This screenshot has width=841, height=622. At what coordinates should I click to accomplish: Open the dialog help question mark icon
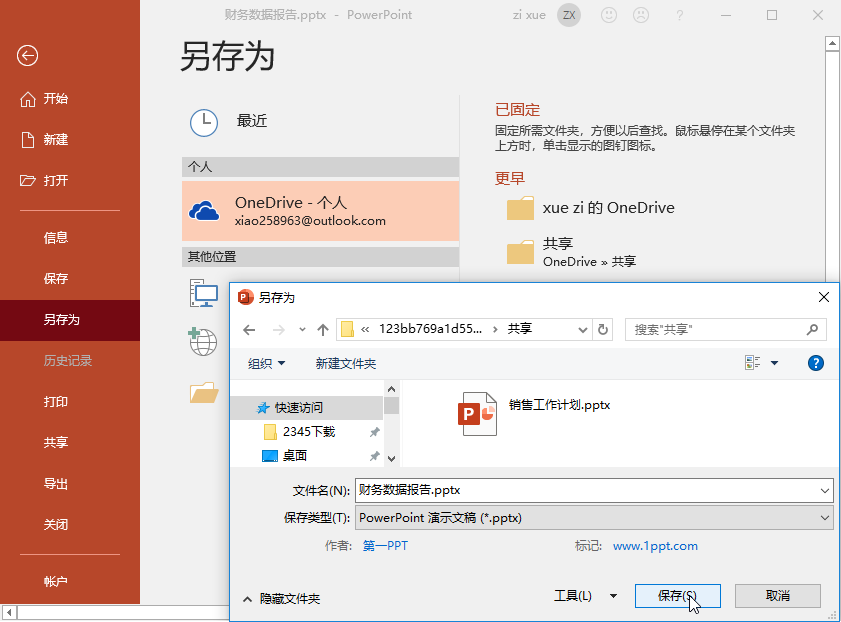point(815,364)
